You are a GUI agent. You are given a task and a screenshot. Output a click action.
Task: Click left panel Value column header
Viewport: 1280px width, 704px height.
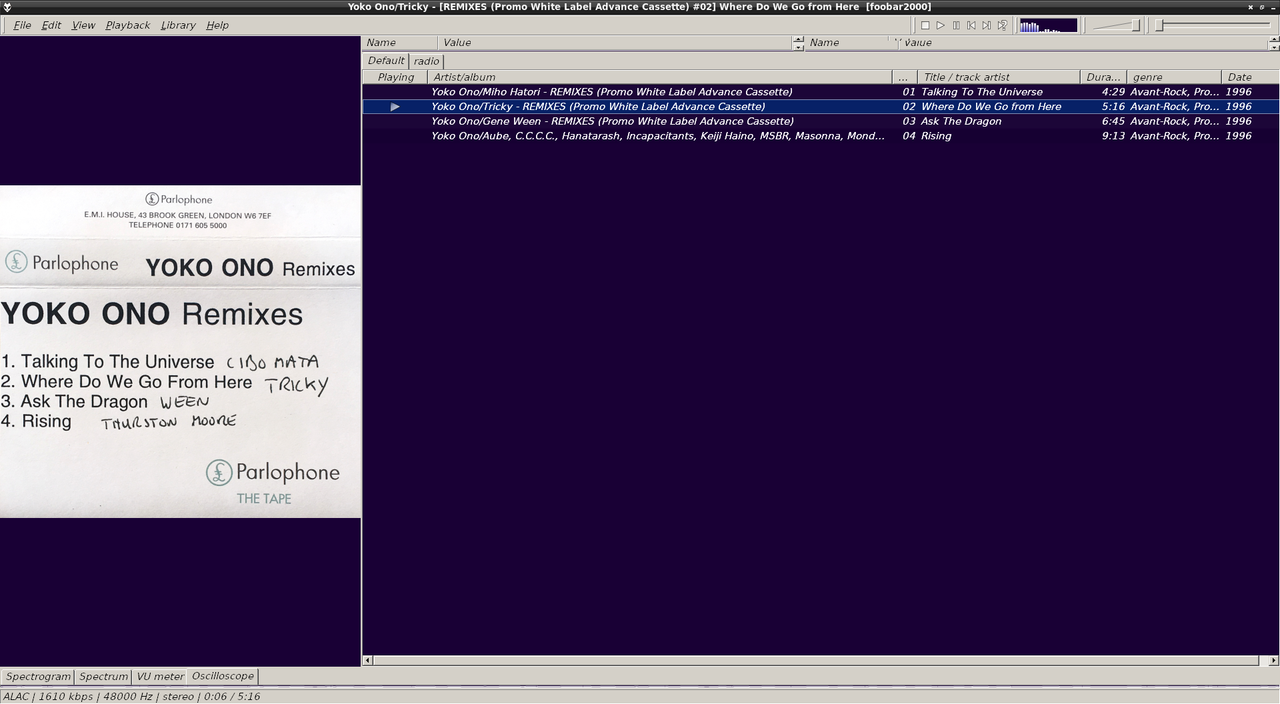(x=615, y=43)
